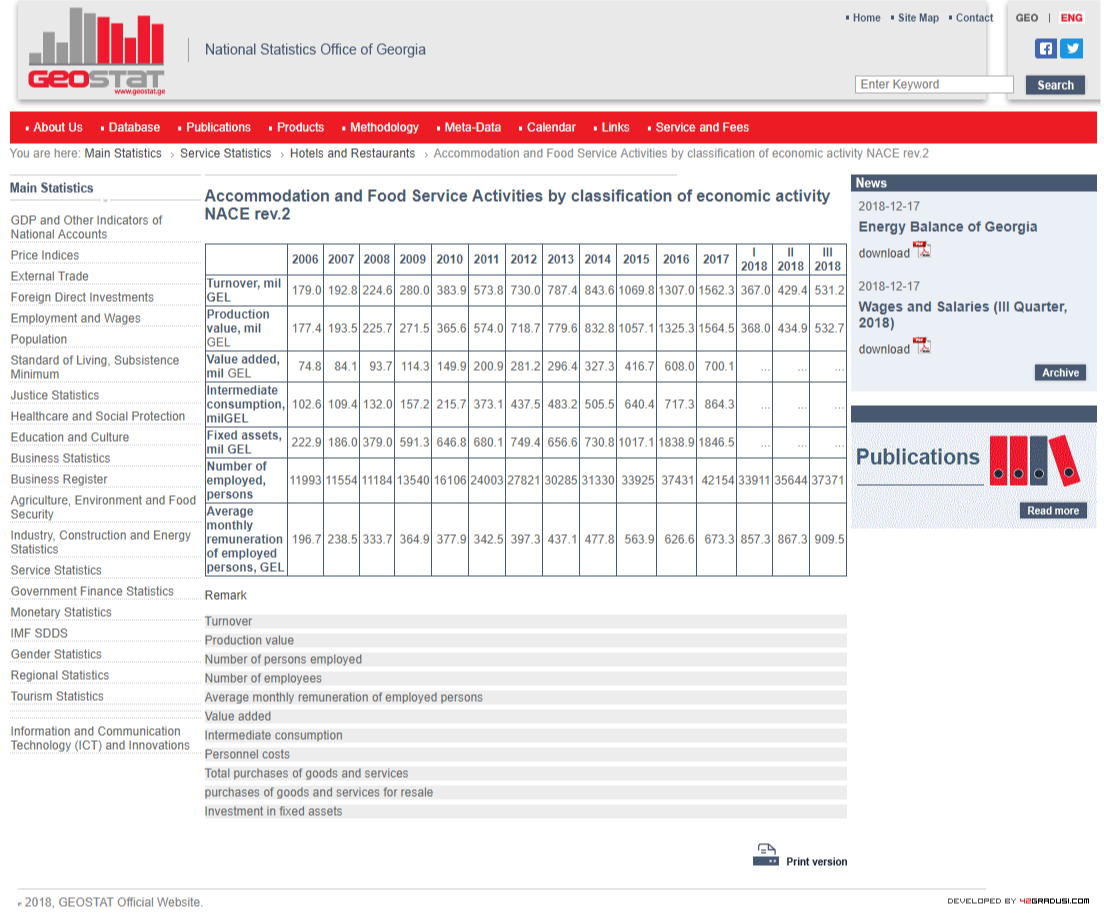1104x914 pixels.
Task: Switch language to GEO
Action: coord(1026,18)
